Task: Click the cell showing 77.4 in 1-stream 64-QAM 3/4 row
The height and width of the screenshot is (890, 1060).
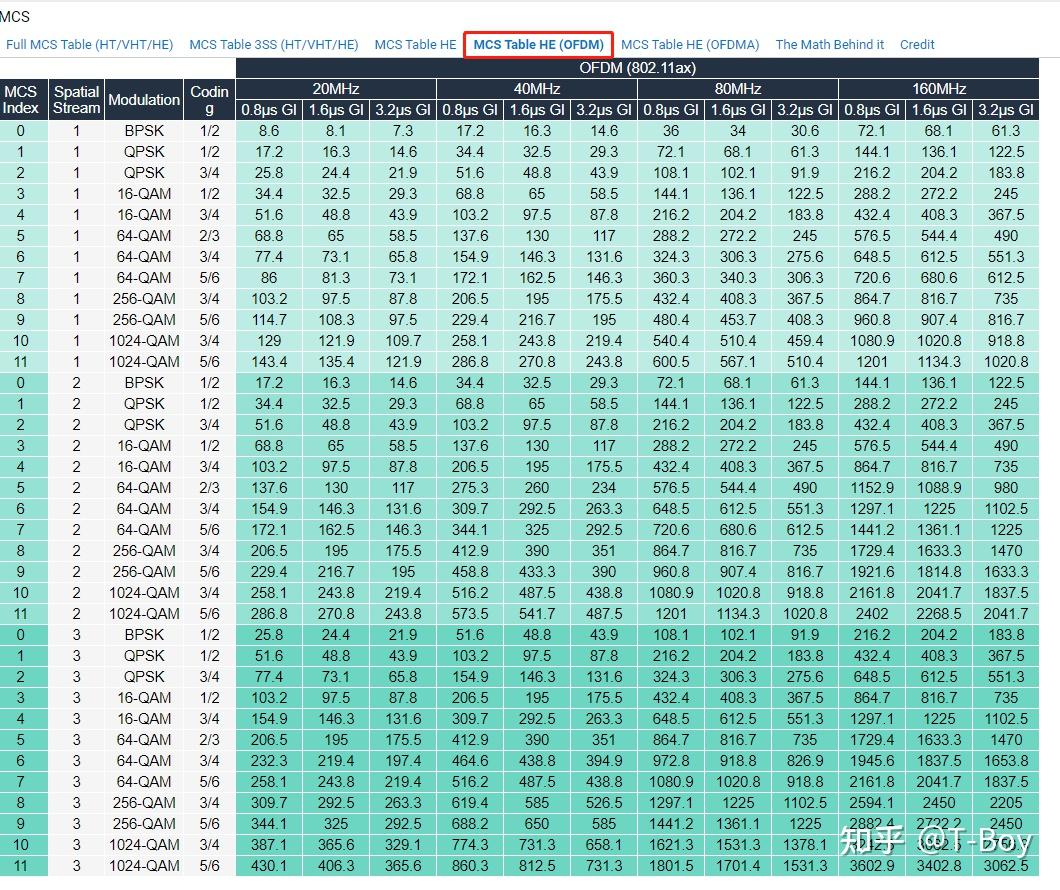Action: point(269,257)
